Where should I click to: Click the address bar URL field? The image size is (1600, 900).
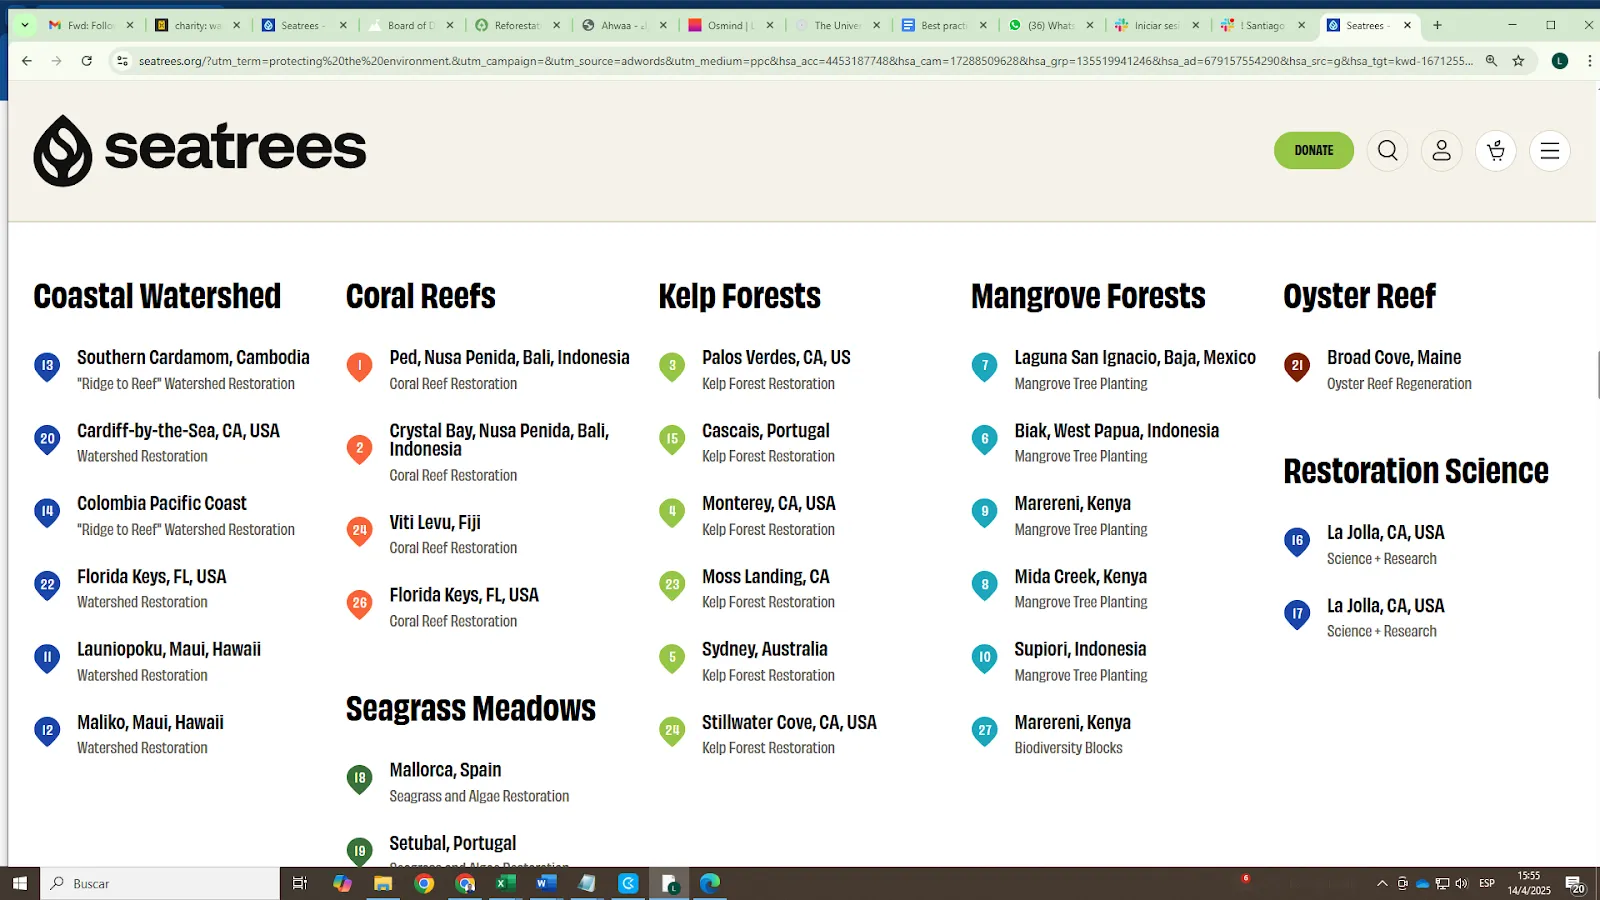[x=805, y=61]
